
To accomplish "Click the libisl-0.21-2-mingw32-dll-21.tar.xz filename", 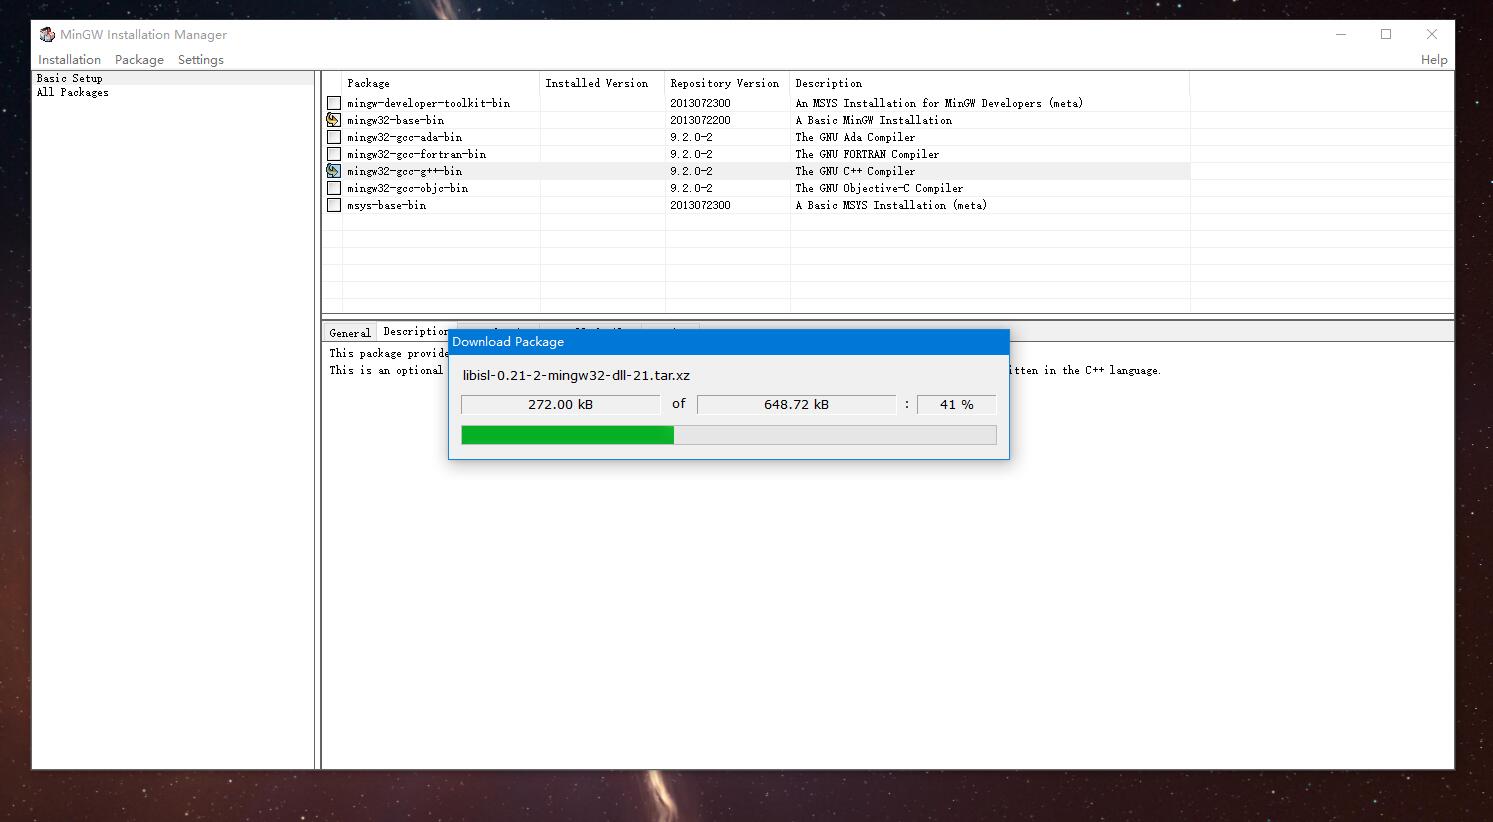I will pos(576,376).
